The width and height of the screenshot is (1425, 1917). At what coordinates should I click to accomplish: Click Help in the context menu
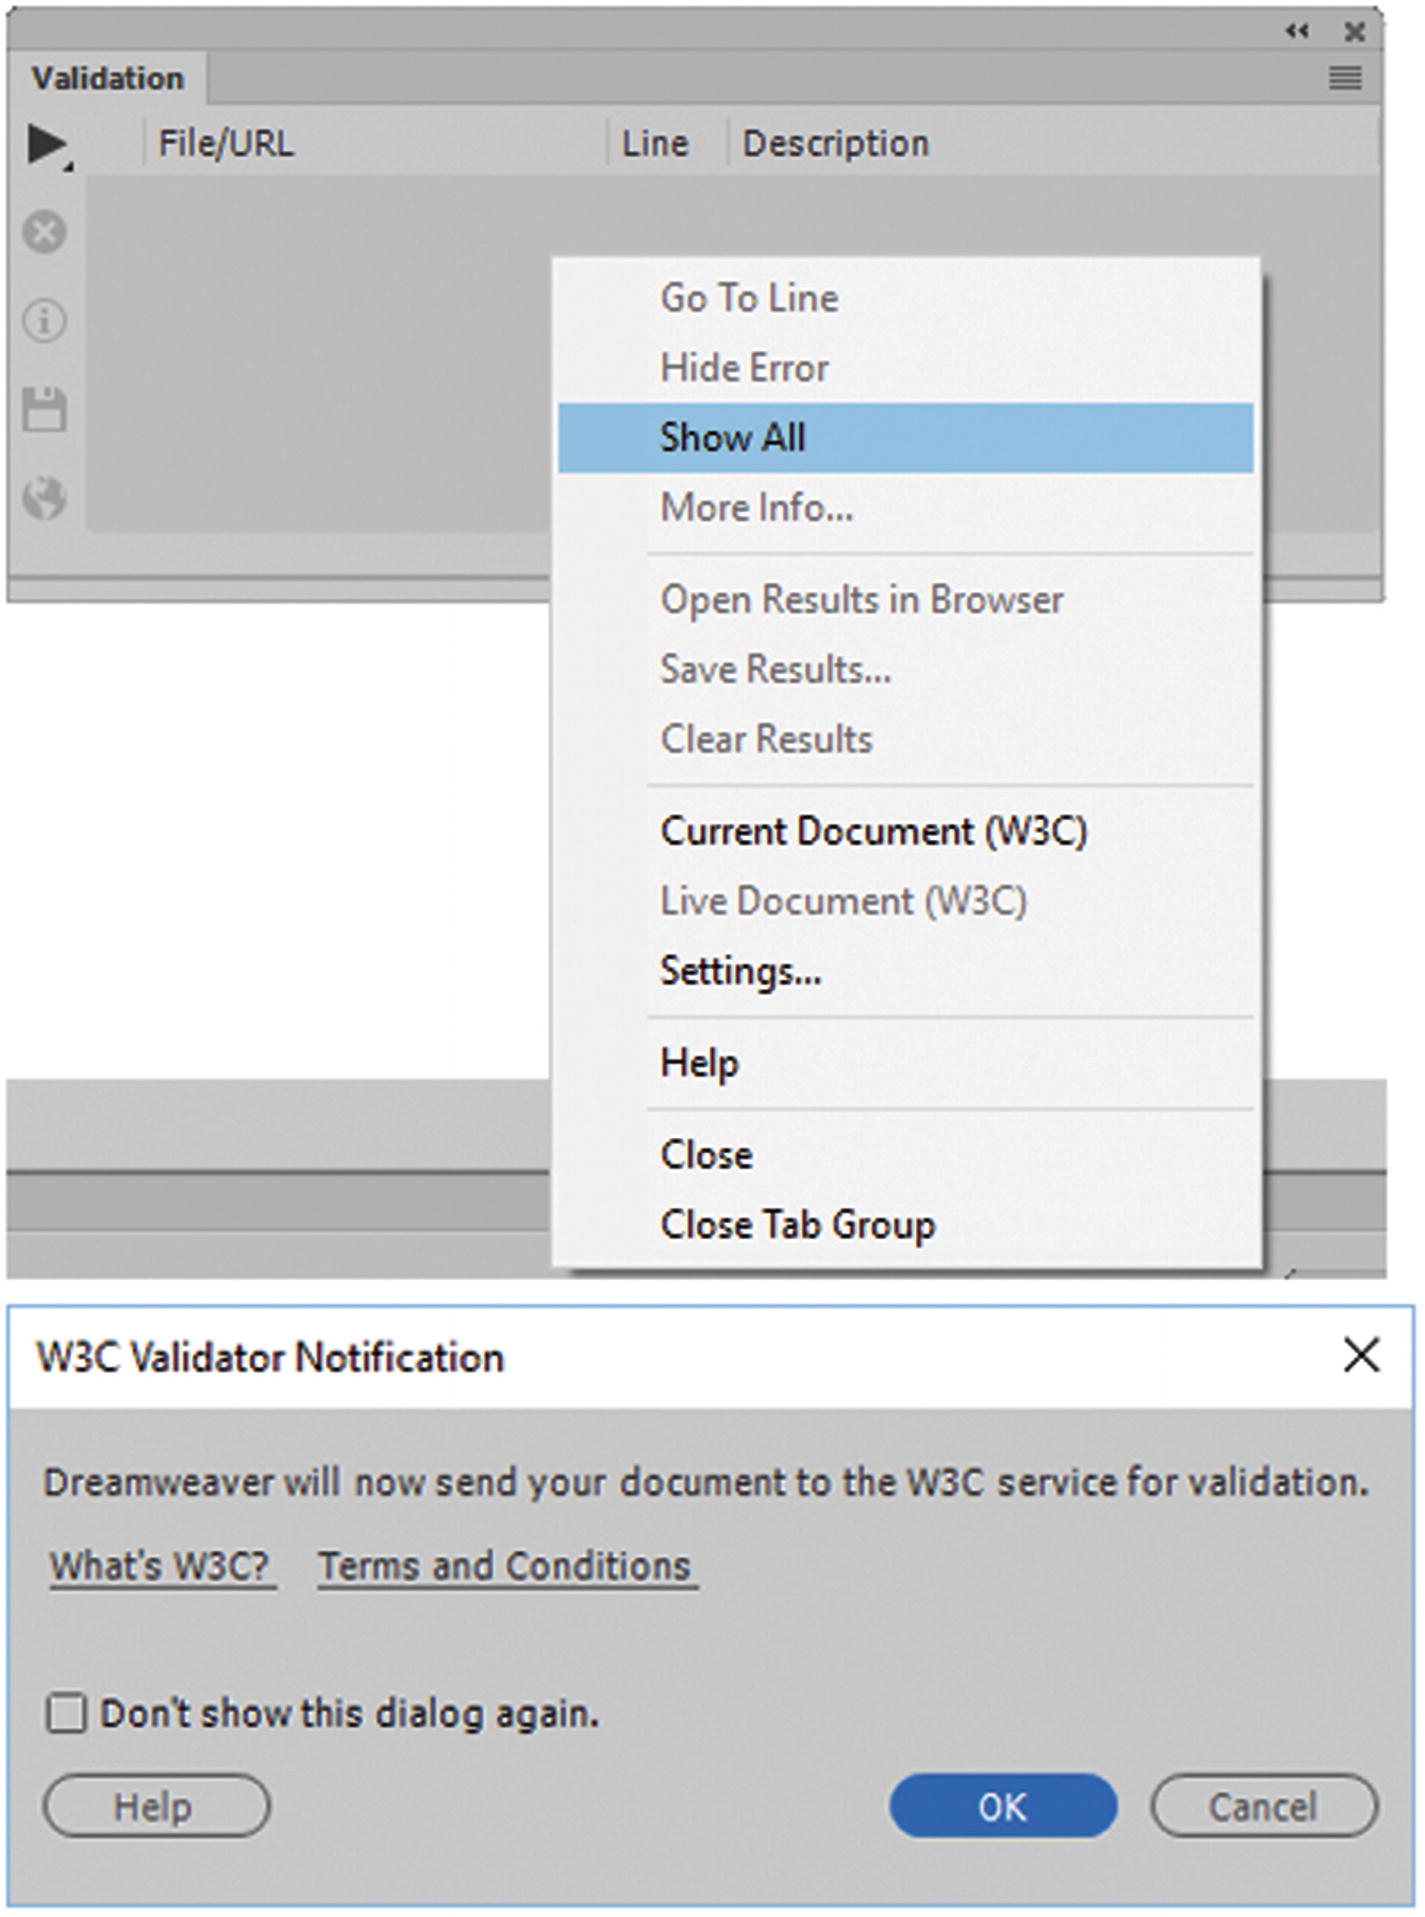point(699,1063)
